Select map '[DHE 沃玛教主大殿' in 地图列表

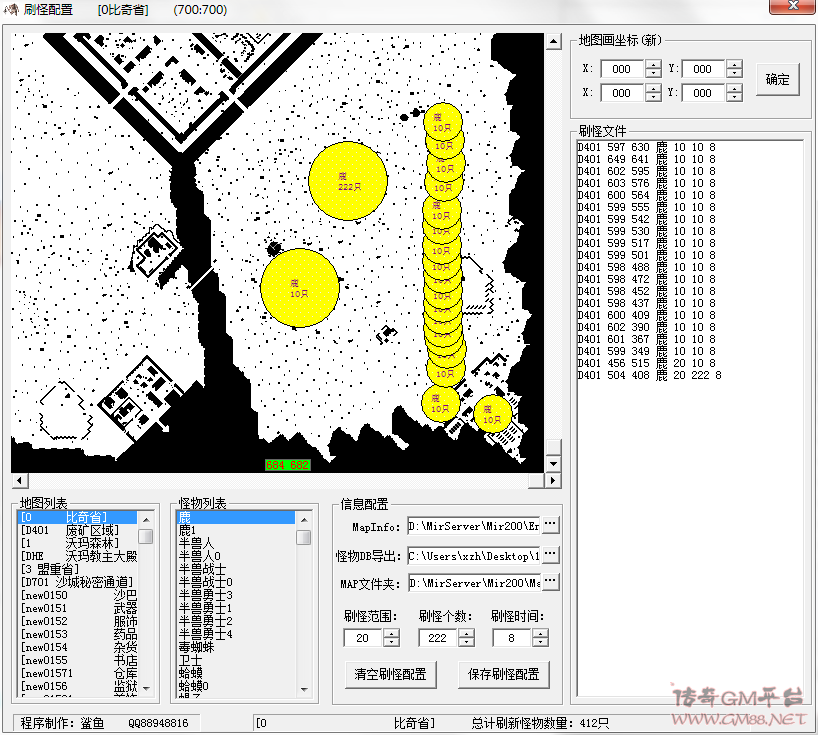77,556
